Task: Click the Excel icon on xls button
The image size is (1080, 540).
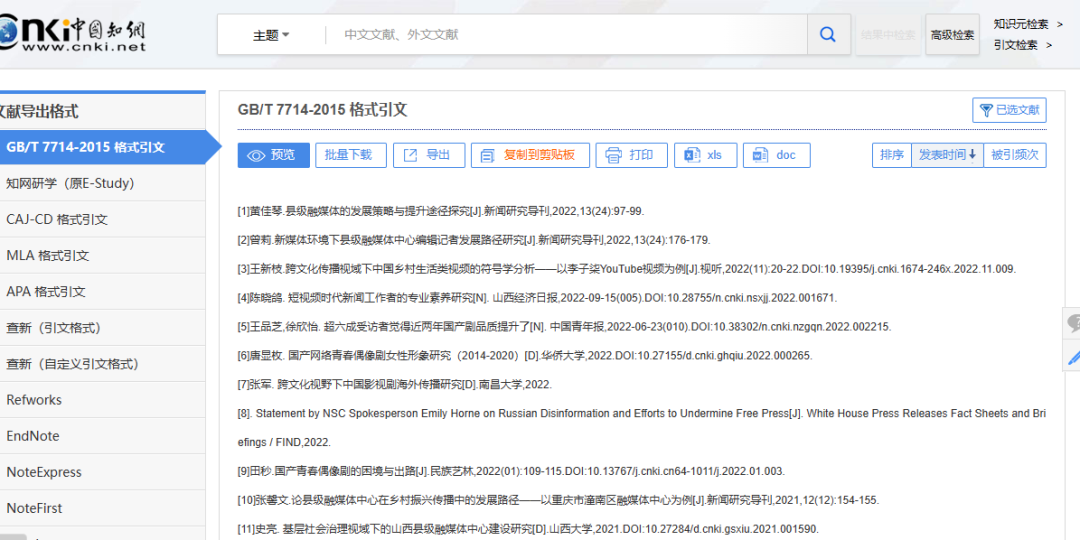Action: coord(692,155)
